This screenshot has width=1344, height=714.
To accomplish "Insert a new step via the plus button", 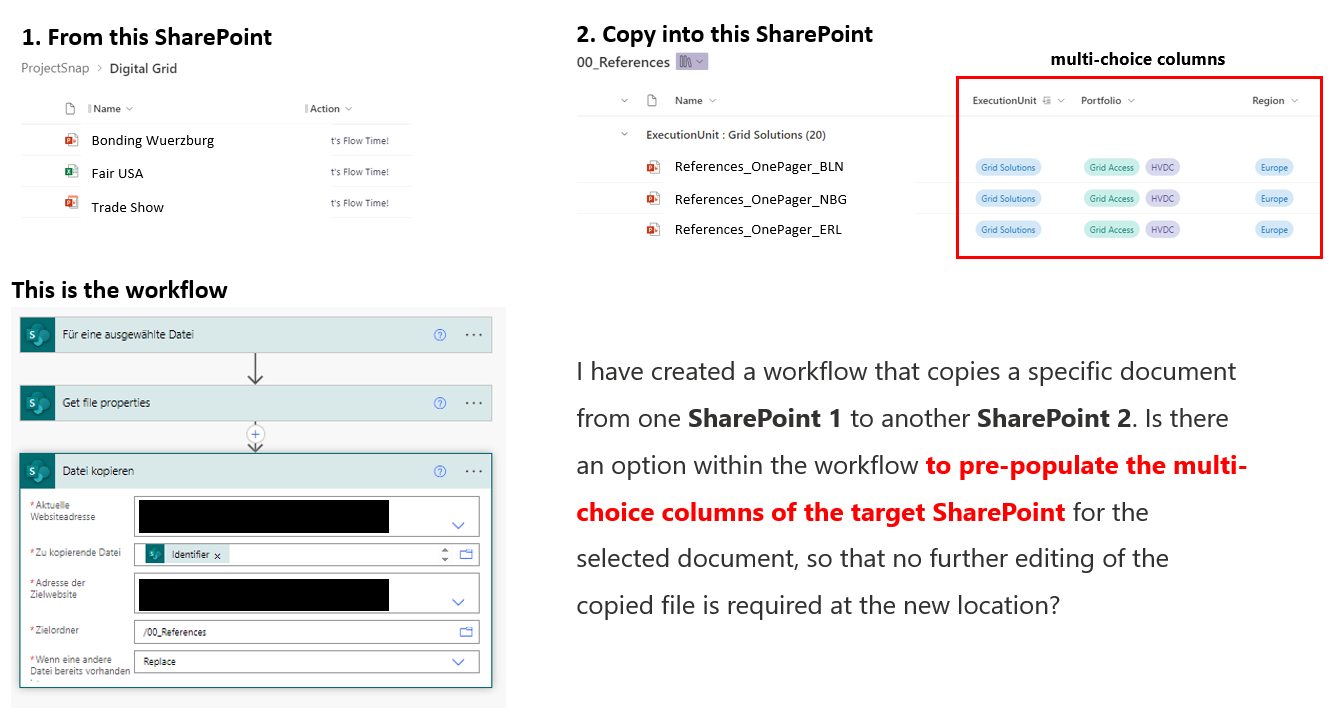I will 255,434.
